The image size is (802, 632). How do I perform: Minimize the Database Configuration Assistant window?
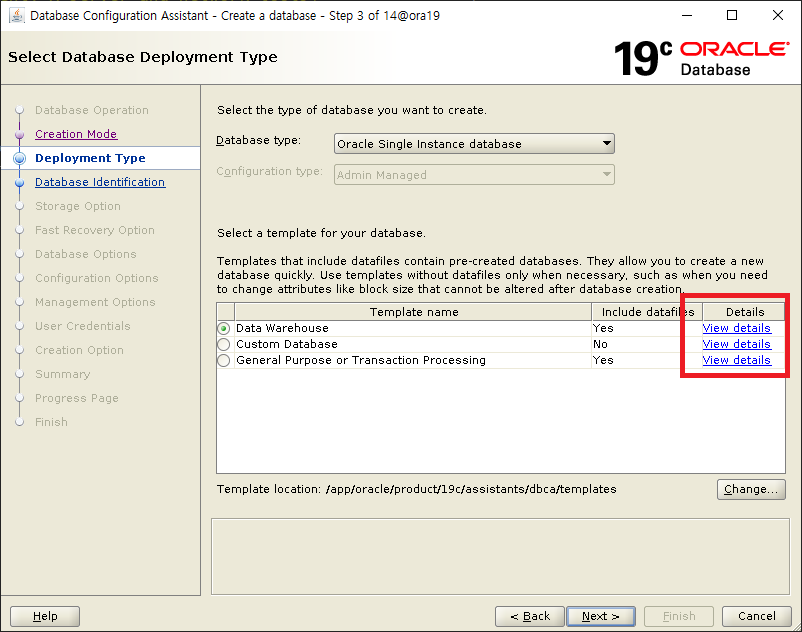(x=687, y=15)
